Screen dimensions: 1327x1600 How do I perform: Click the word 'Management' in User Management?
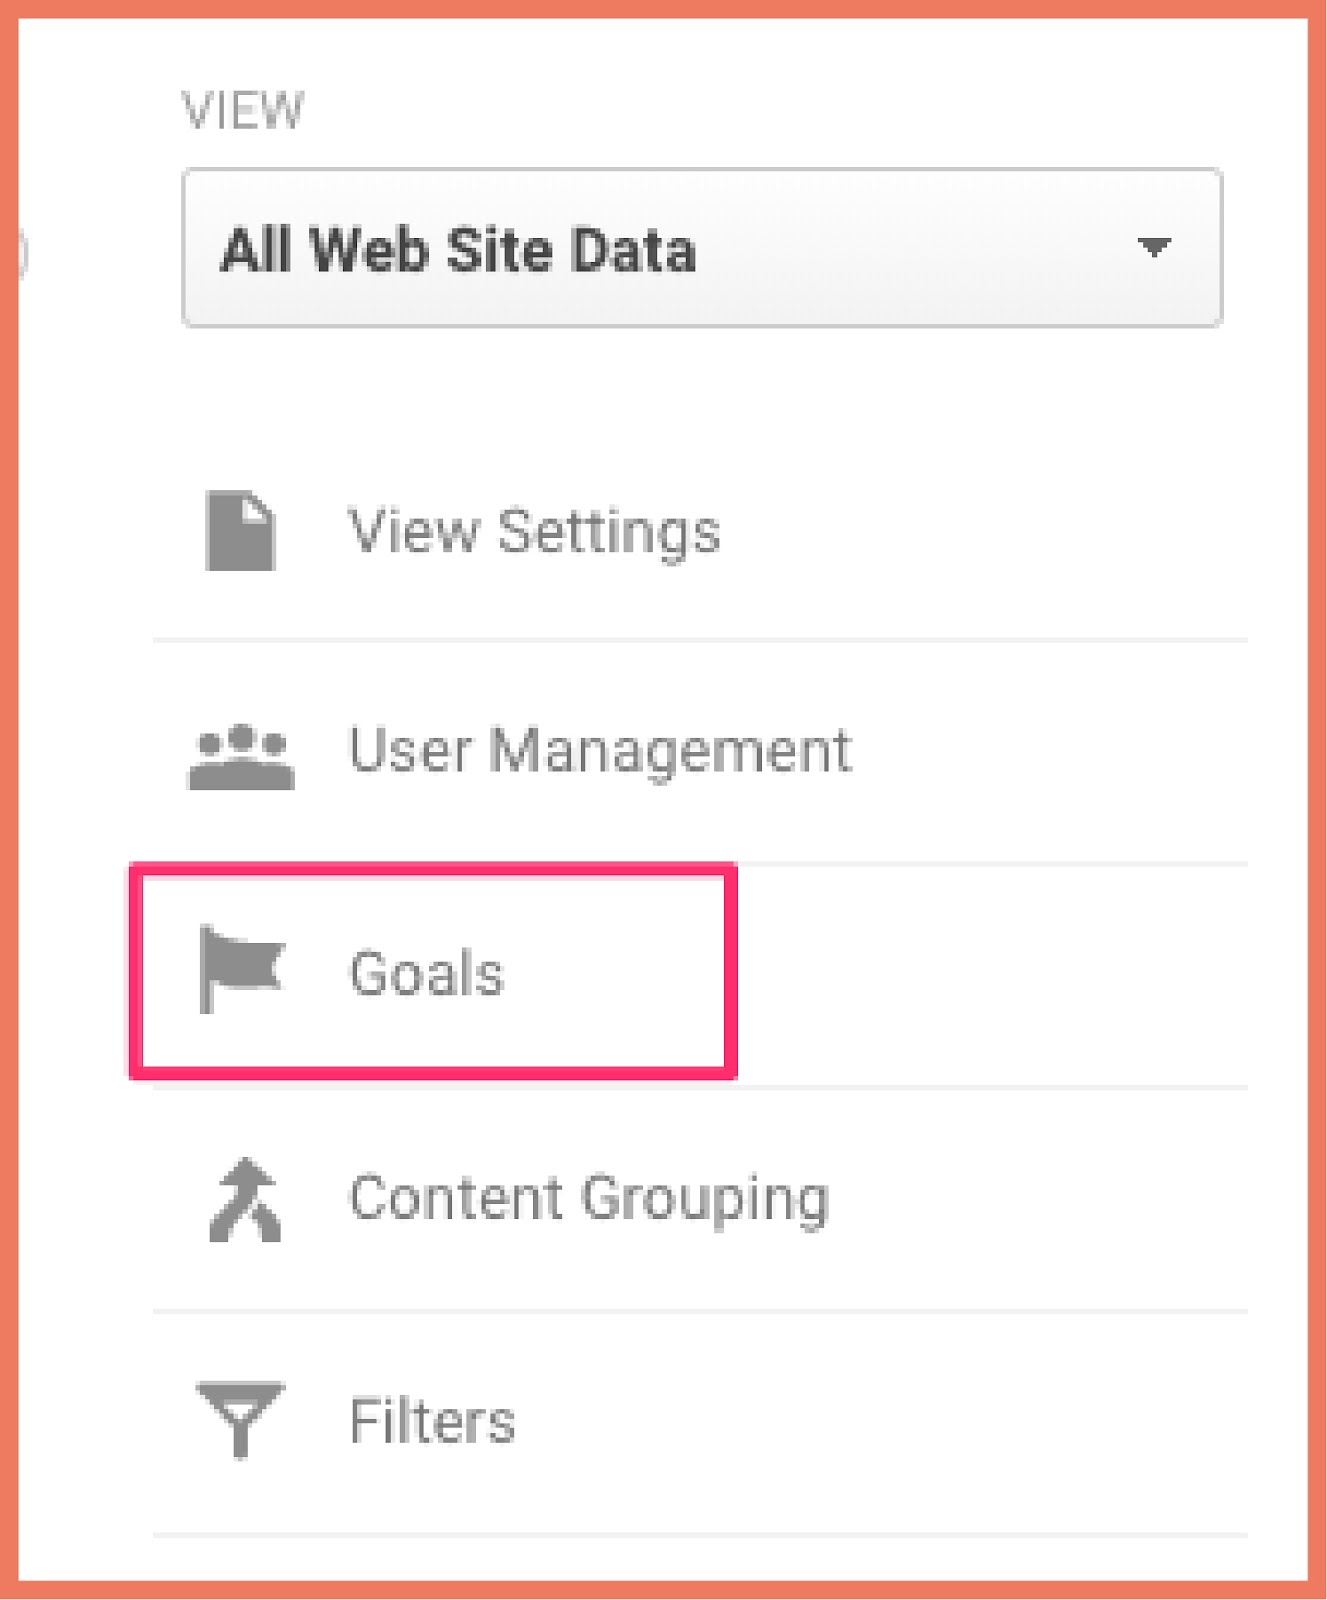[671, 750]
